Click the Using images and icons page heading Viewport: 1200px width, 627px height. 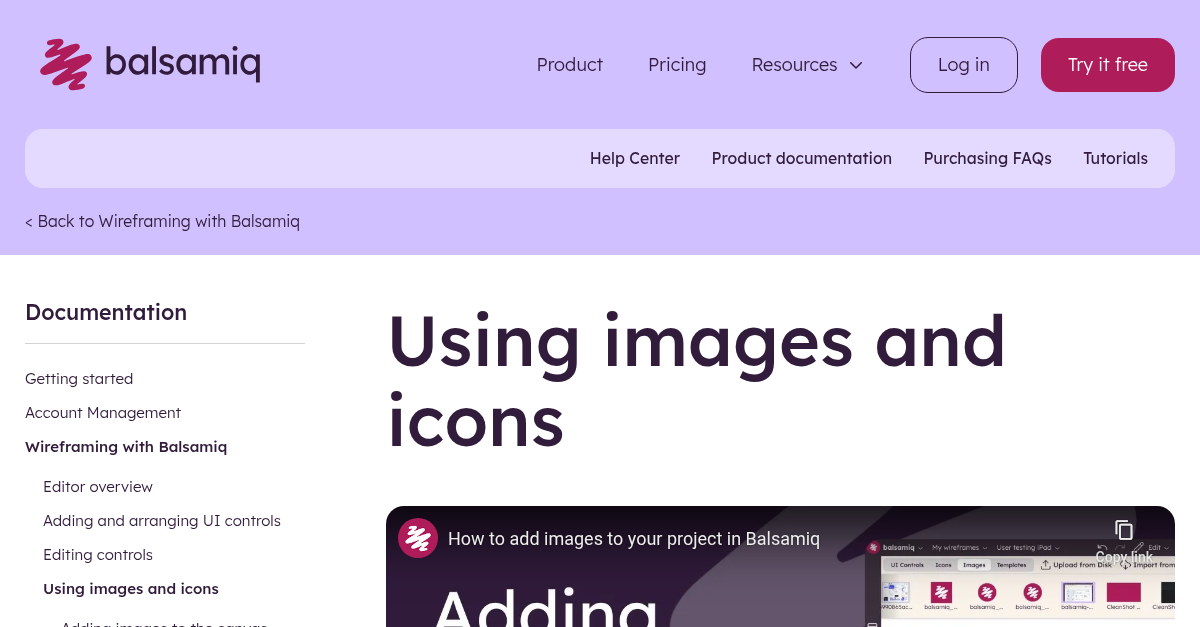pyautogui.click(x=696, y=380)
